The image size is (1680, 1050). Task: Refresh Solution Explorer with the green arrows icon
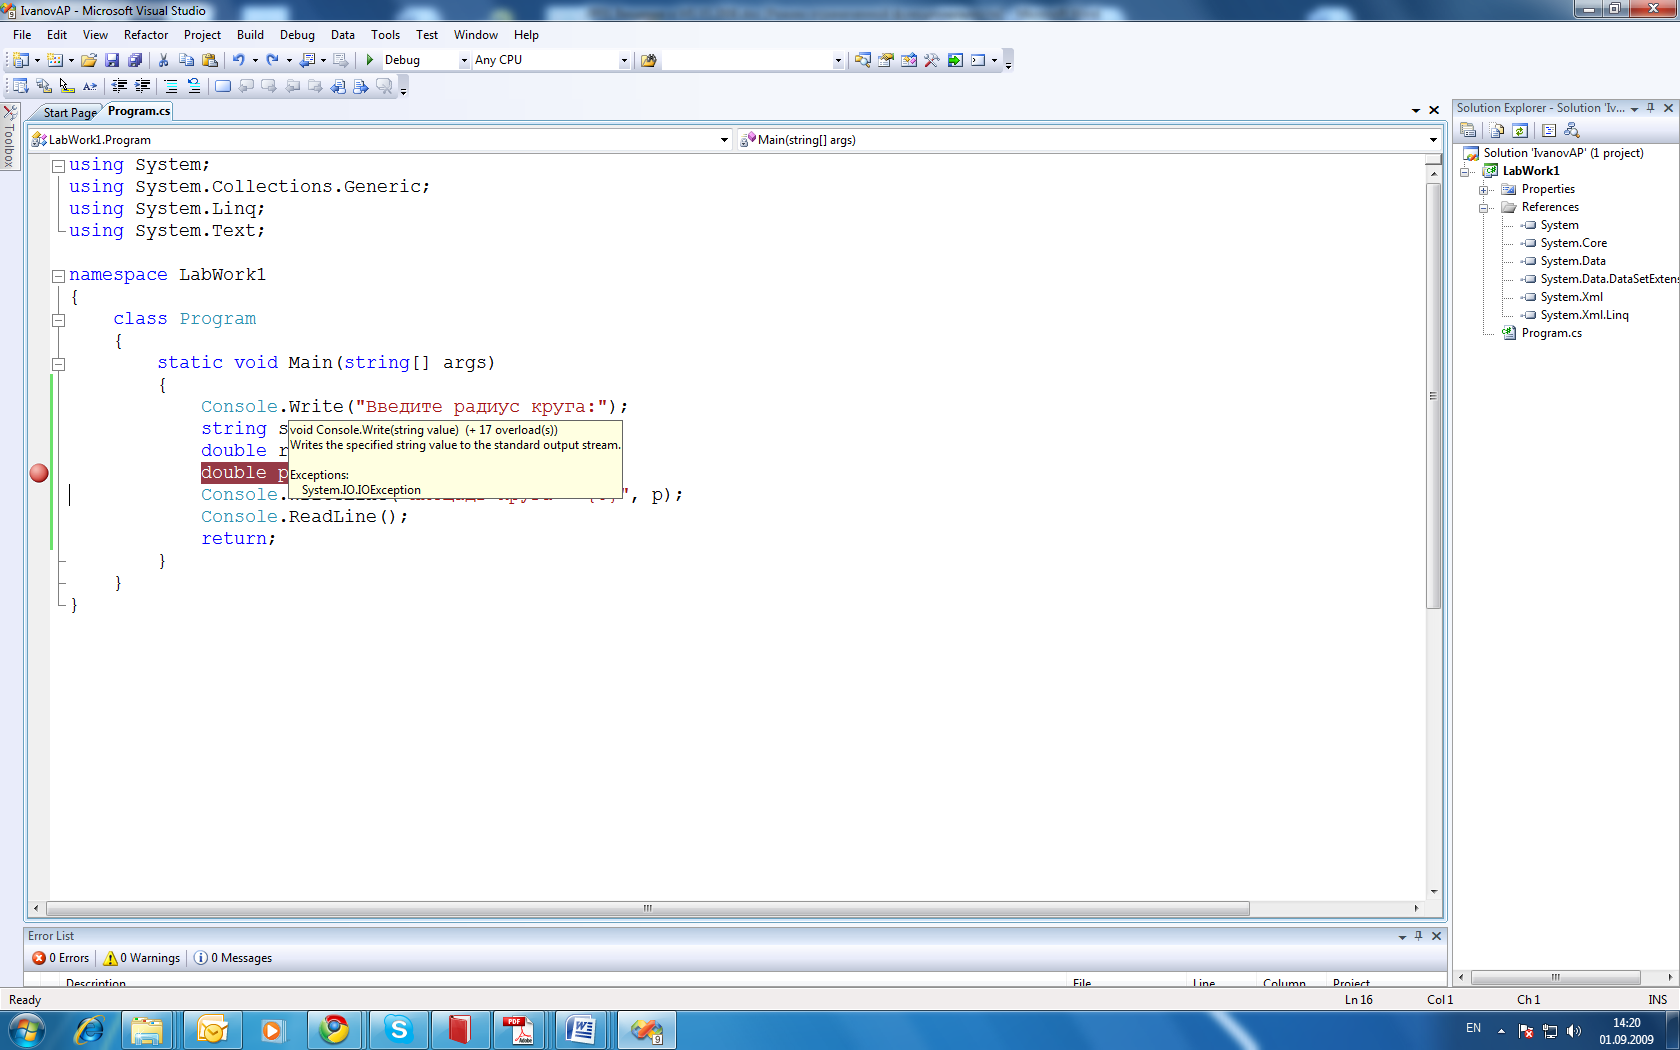[1520, 130]
